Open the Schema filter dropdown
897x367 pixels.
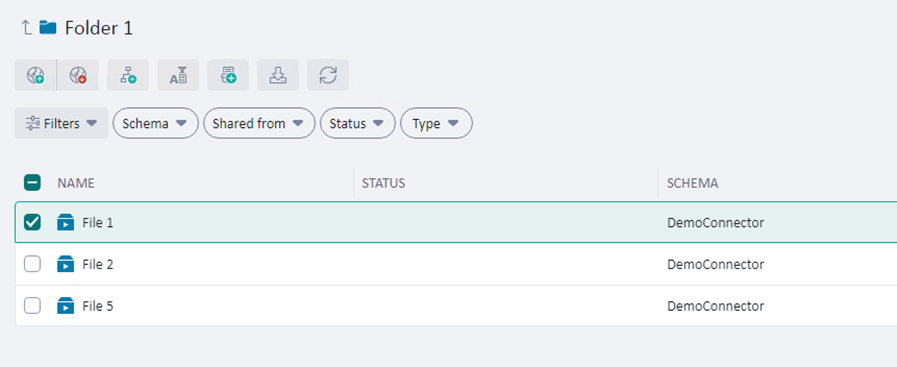click(156, 123)
